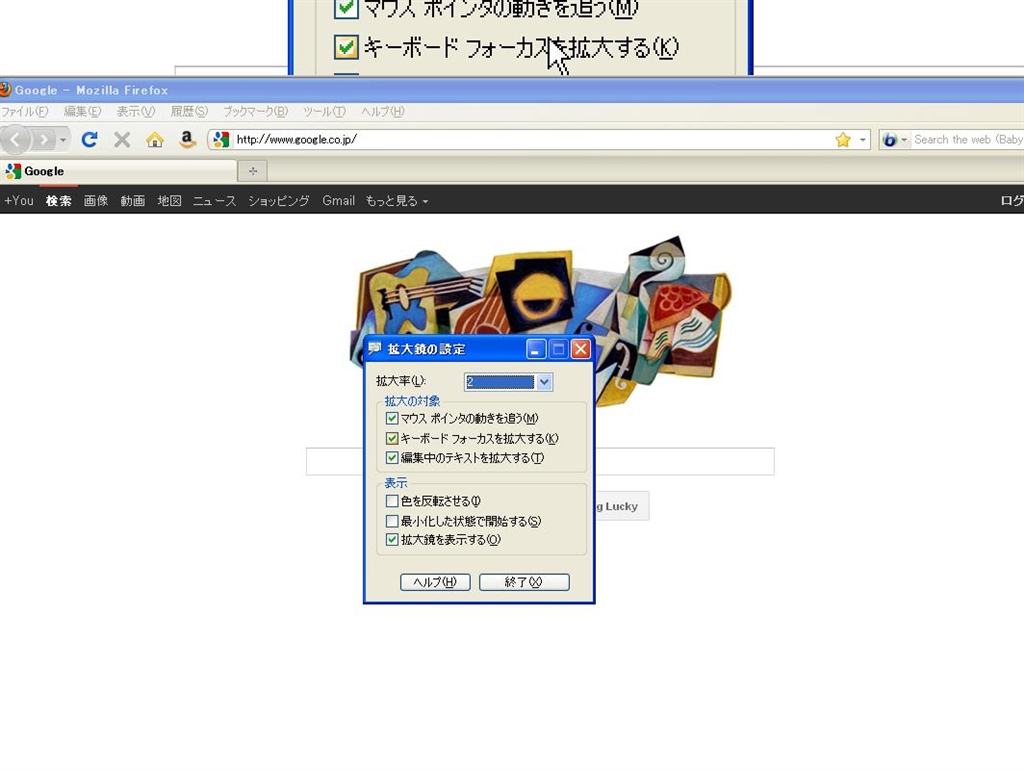Open the 動画 link

point(133,201)
